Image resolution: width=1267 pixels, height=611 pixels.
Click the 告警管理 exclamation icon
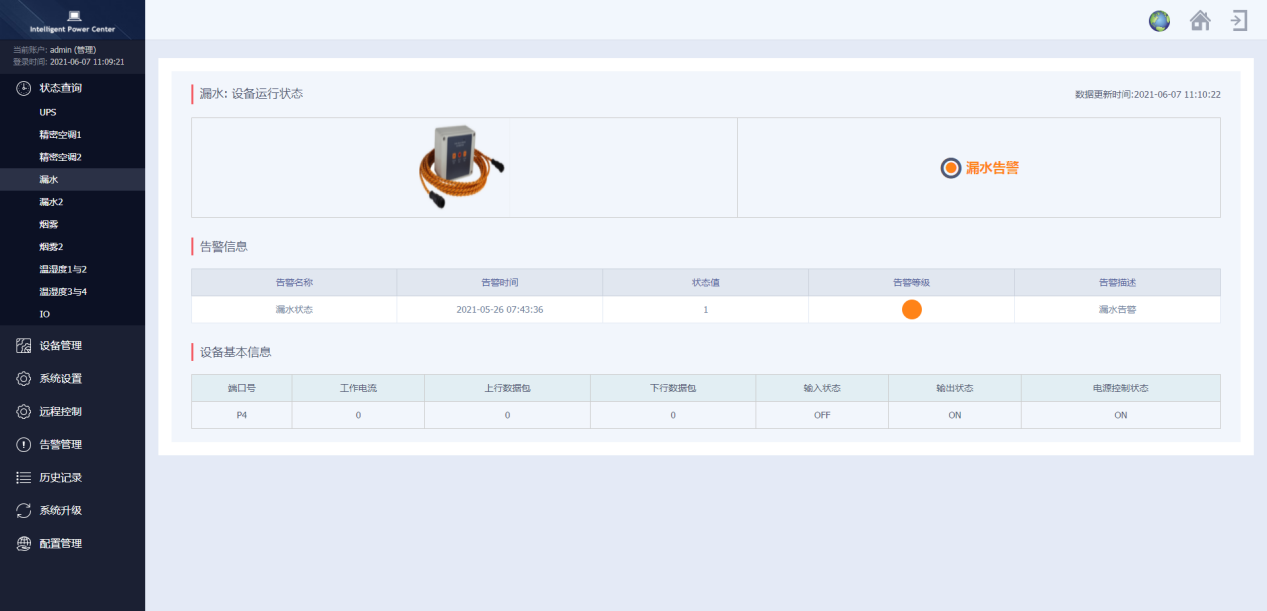(x=24, y=445)
